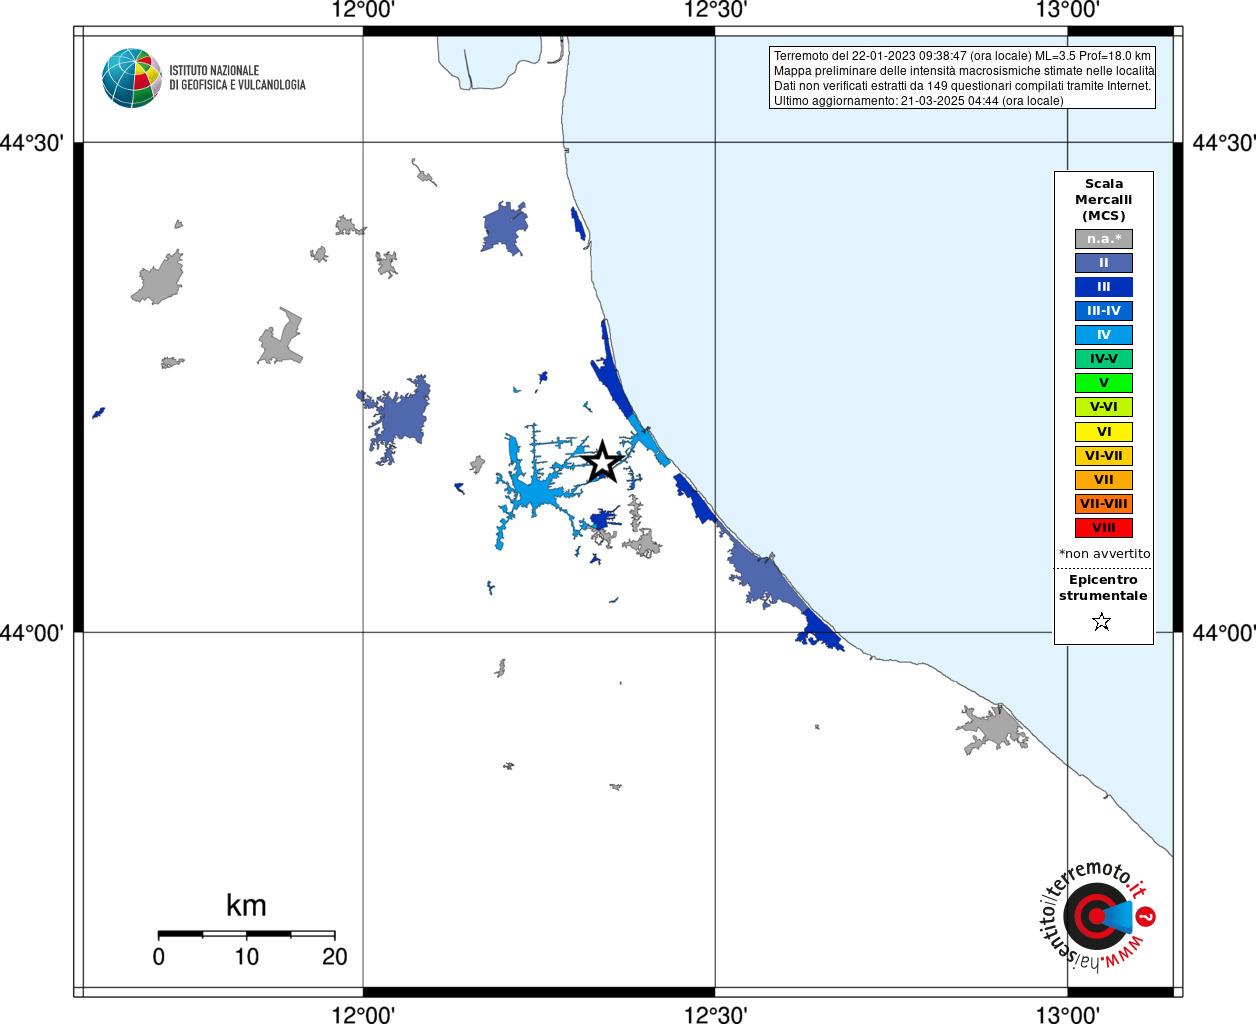Select the intensity II legend swatch
Screen dimensions: 1256x1024
click(1104, 263)
